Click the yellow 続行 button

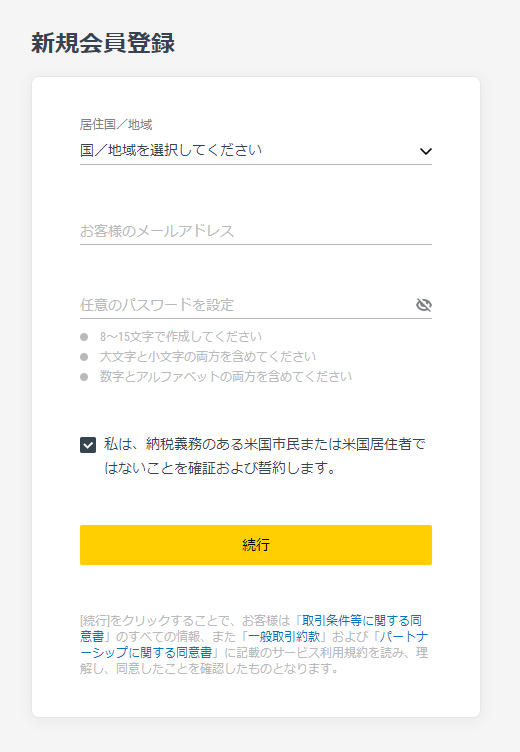256,545
